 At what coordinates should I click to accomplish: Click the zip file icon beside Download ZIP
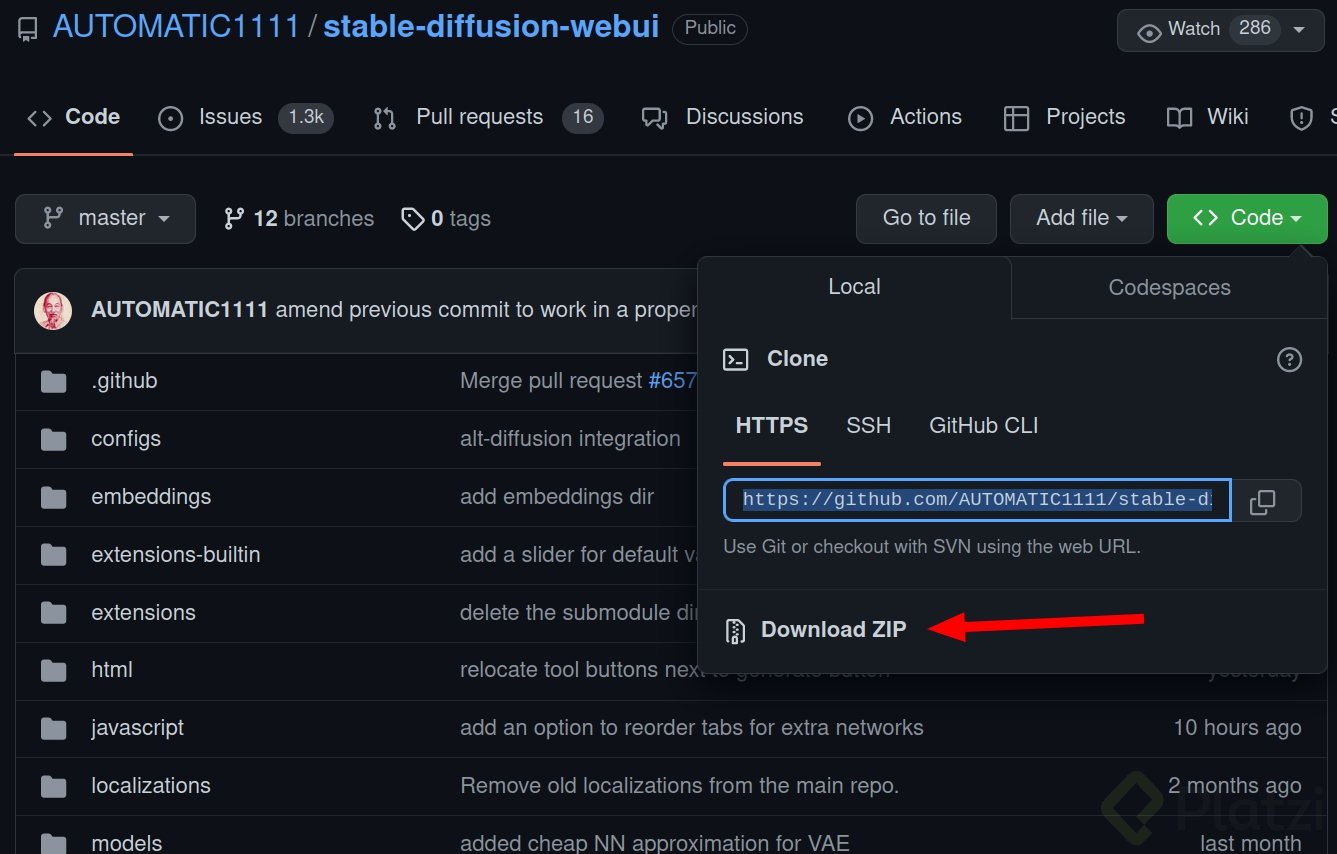pos(736,631)
